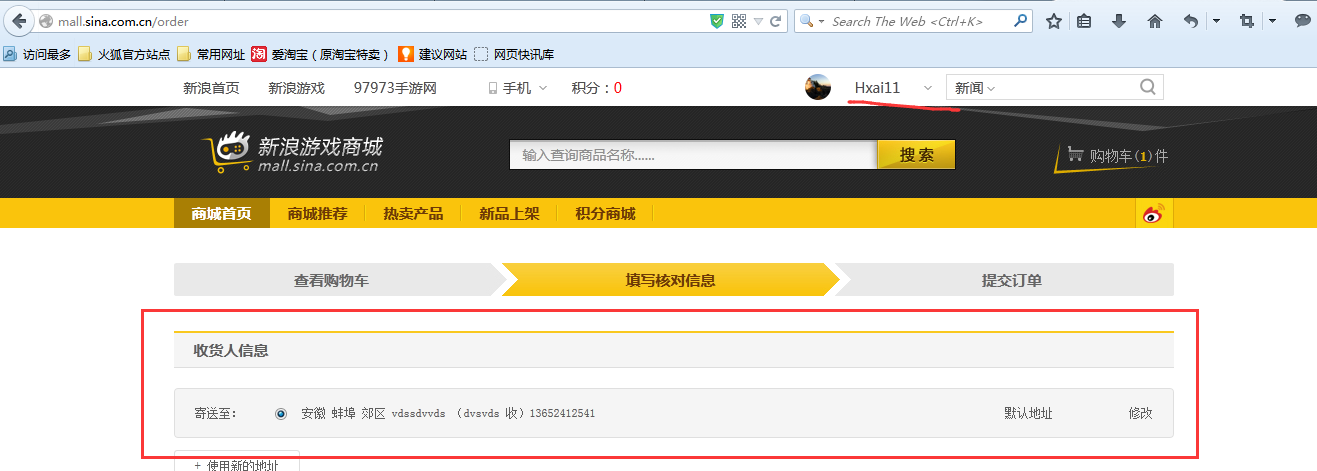Click the screenshot crop tool icon
Image resolution: width=1317 pixels, height=471 pixels.
tap(1247, 21)
